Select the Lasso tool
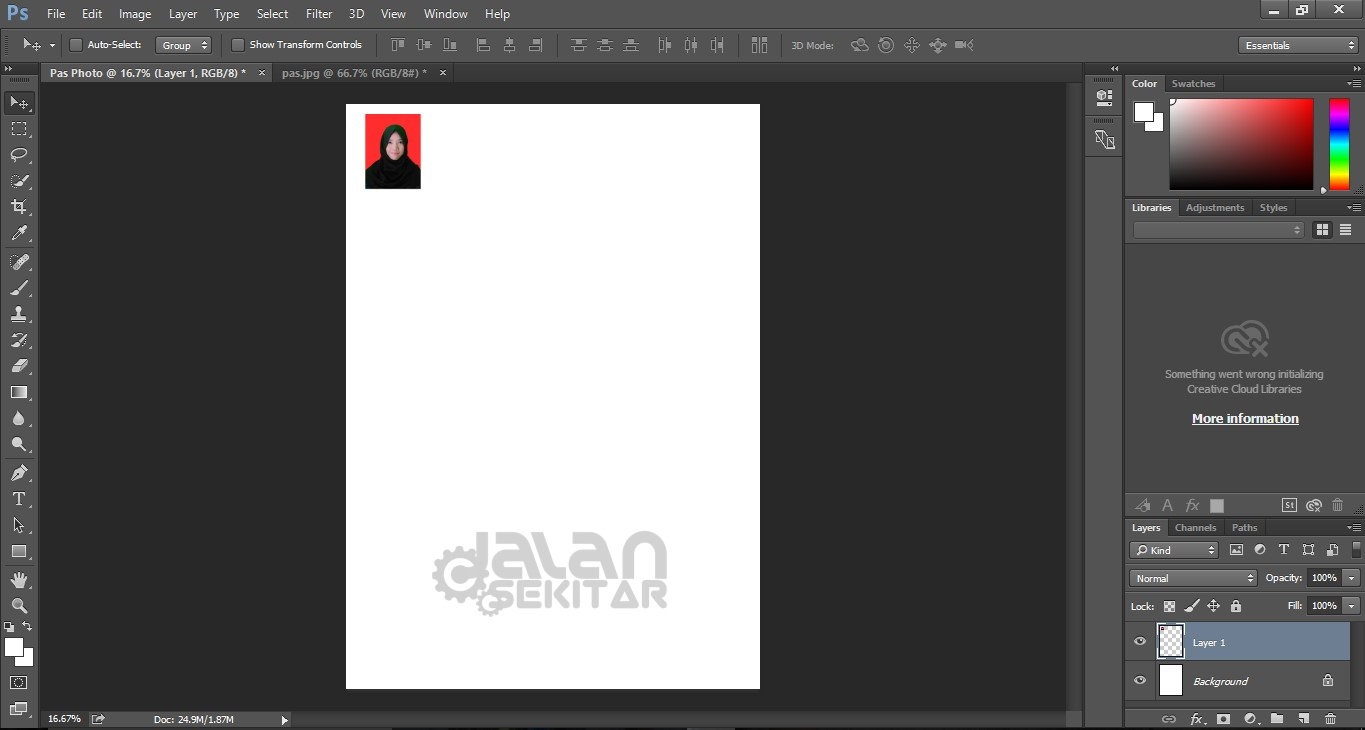The height and width of the screenshot is (730, 1365). click(18, 155)
